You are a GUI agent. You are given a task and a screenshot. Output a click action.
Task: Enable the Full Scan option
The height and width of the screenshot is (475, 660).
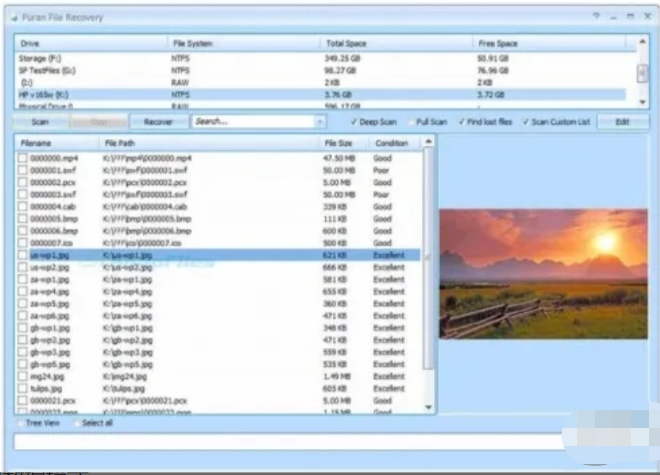point(412,121)
